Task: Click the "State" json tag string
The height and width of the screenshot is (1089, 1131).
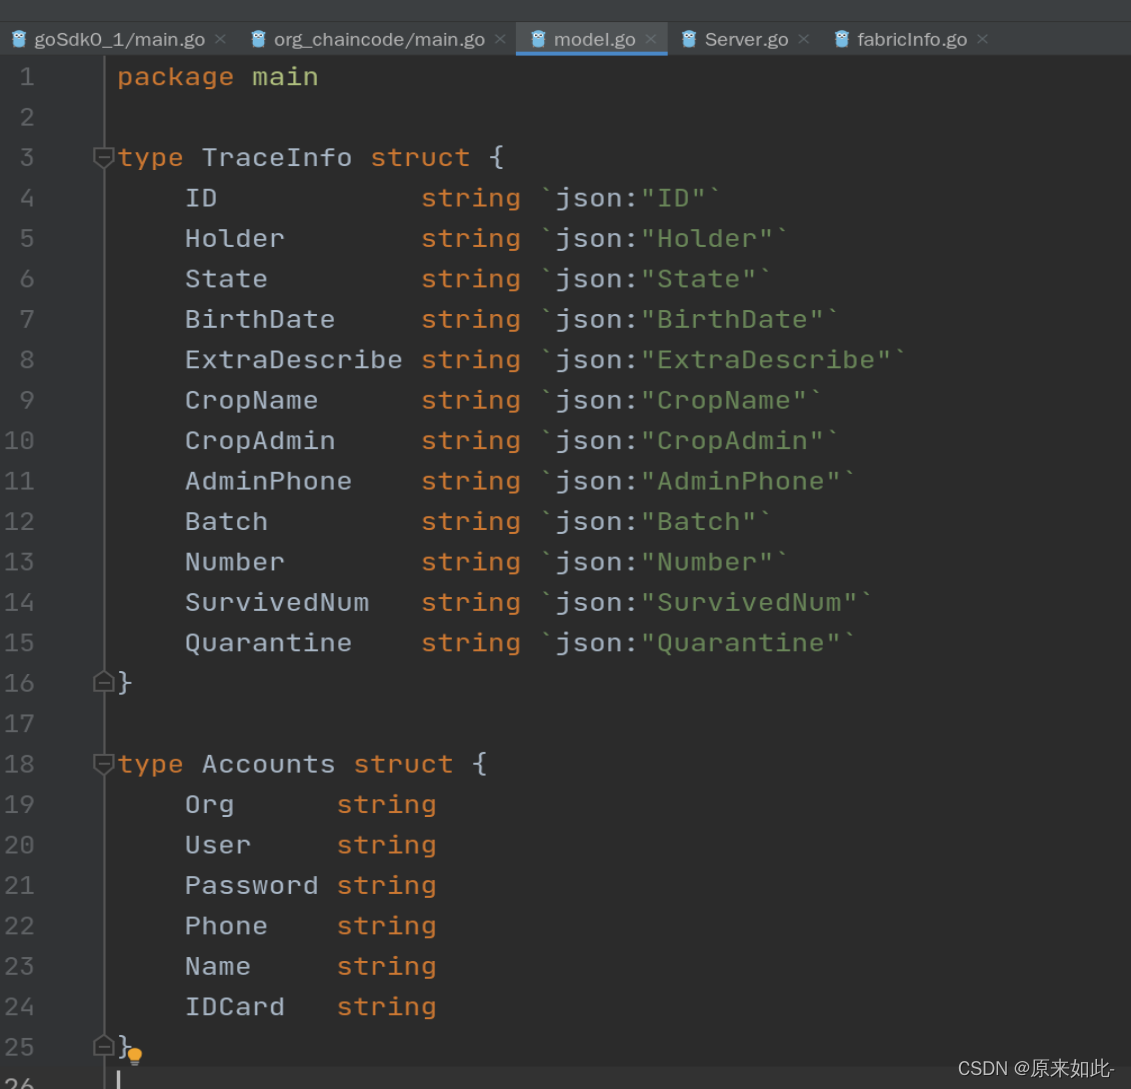Action: point(698,279)
